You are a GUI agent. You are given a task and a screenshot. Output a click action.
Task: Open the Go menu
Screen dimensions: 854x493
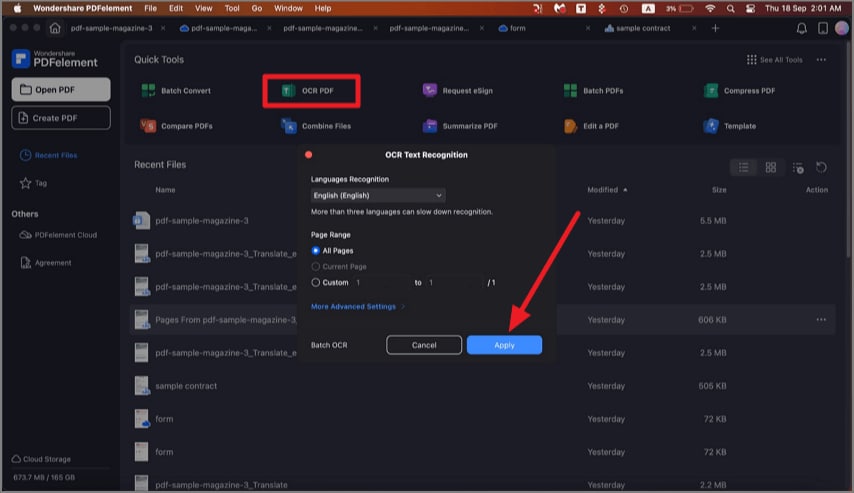(x=257, y=8)
